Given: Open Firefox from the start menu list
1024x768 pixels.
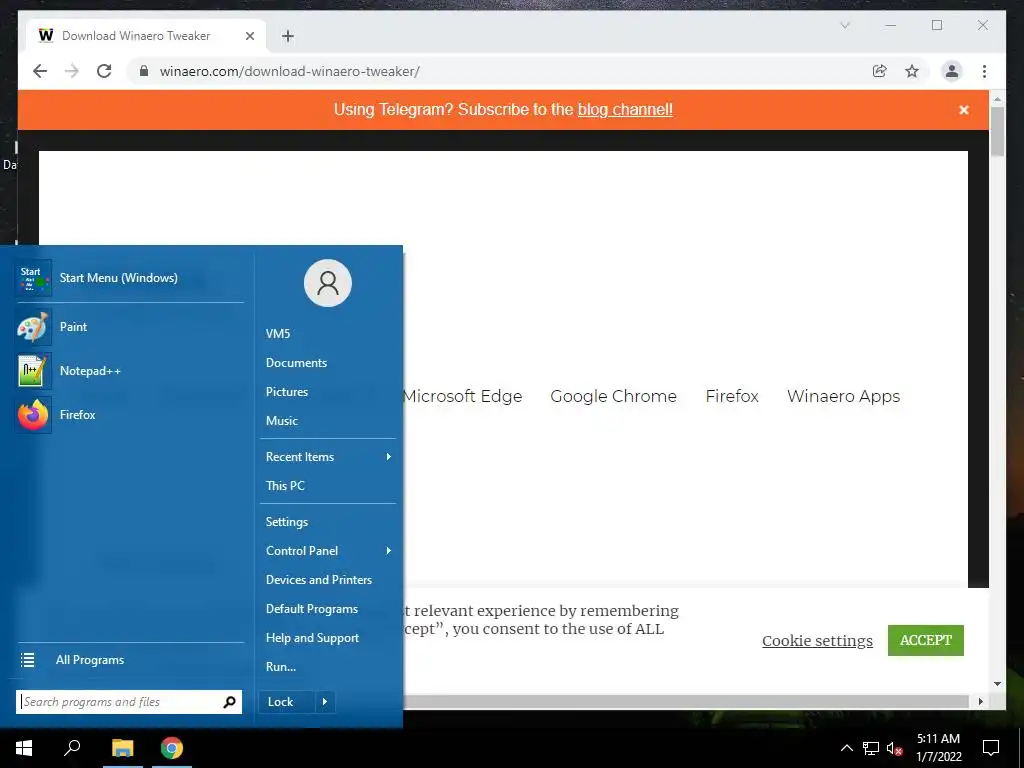Looking at the screenshot, I should coord(130,415).
